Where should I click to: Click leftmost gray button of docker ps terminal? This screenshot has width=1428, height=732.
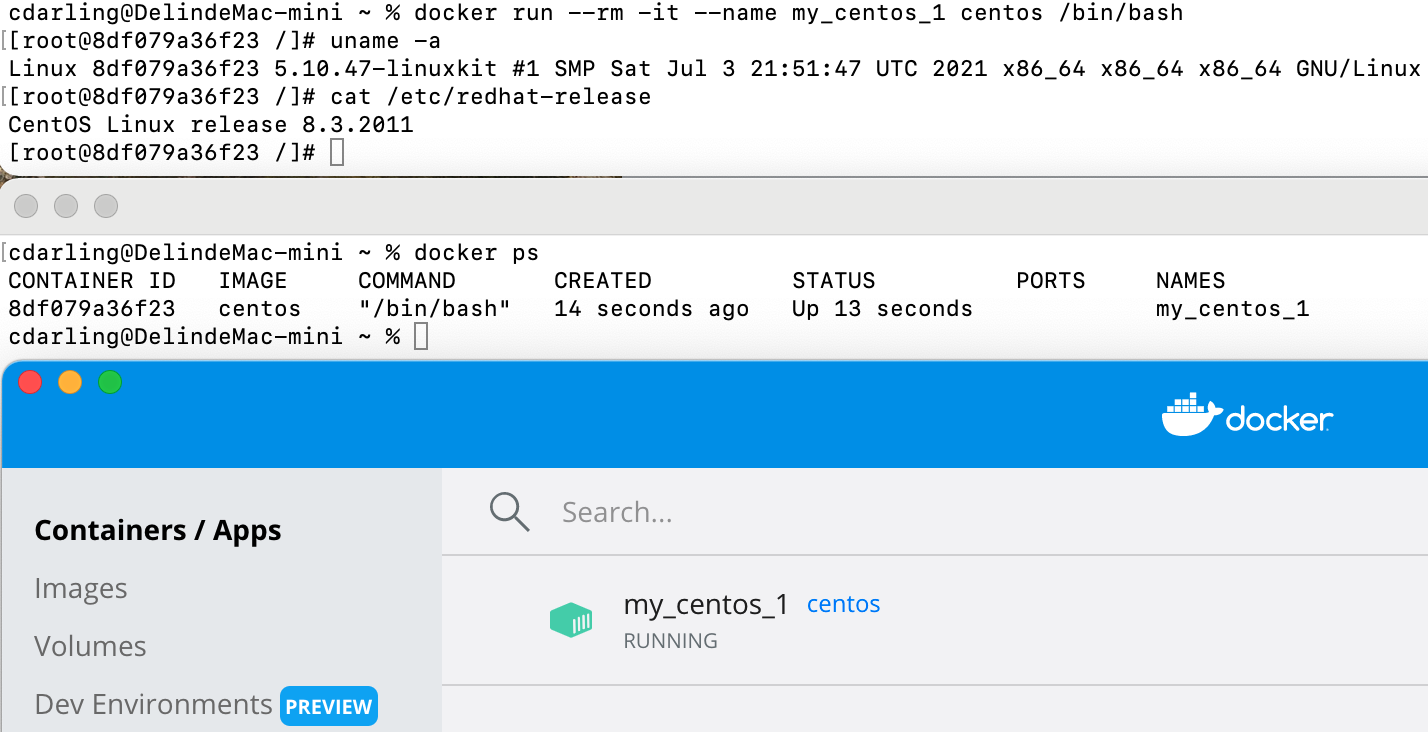point(26,206)
